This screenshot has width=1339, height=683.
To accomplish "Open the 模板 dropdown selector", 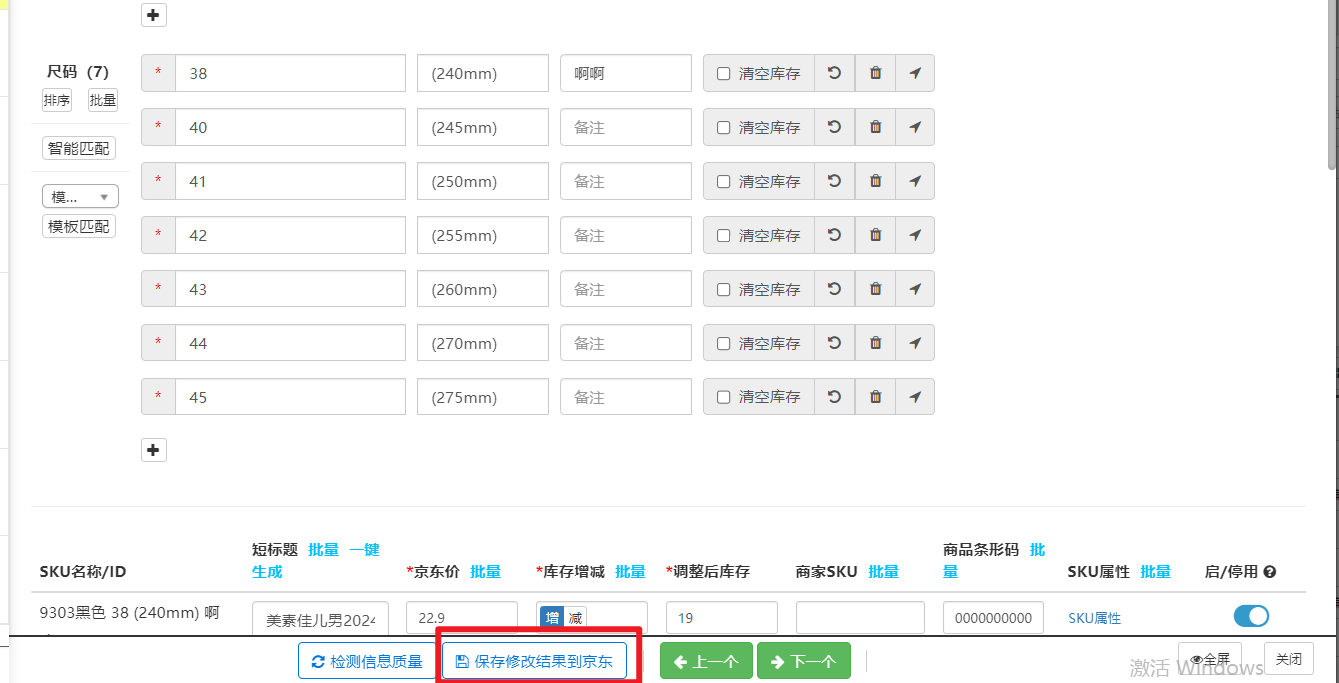I will pos(80,197).
